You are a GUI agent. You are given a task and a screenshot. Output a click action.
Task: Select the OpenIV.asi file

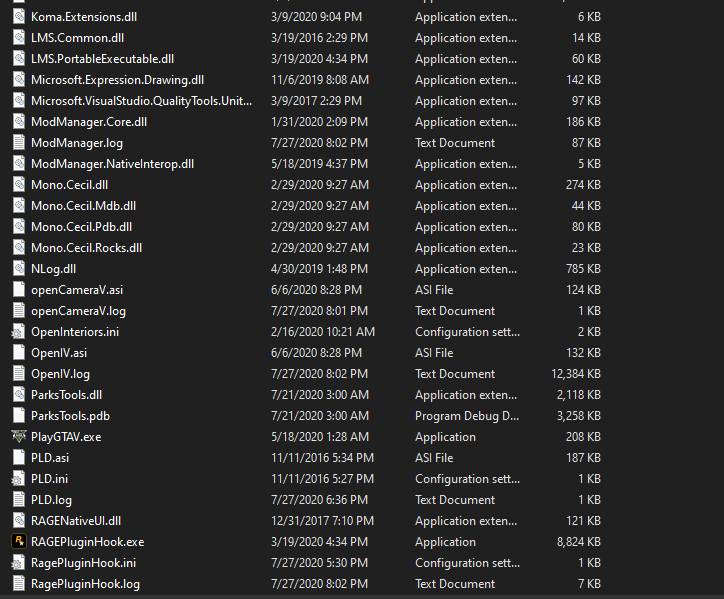click(59, 353)
